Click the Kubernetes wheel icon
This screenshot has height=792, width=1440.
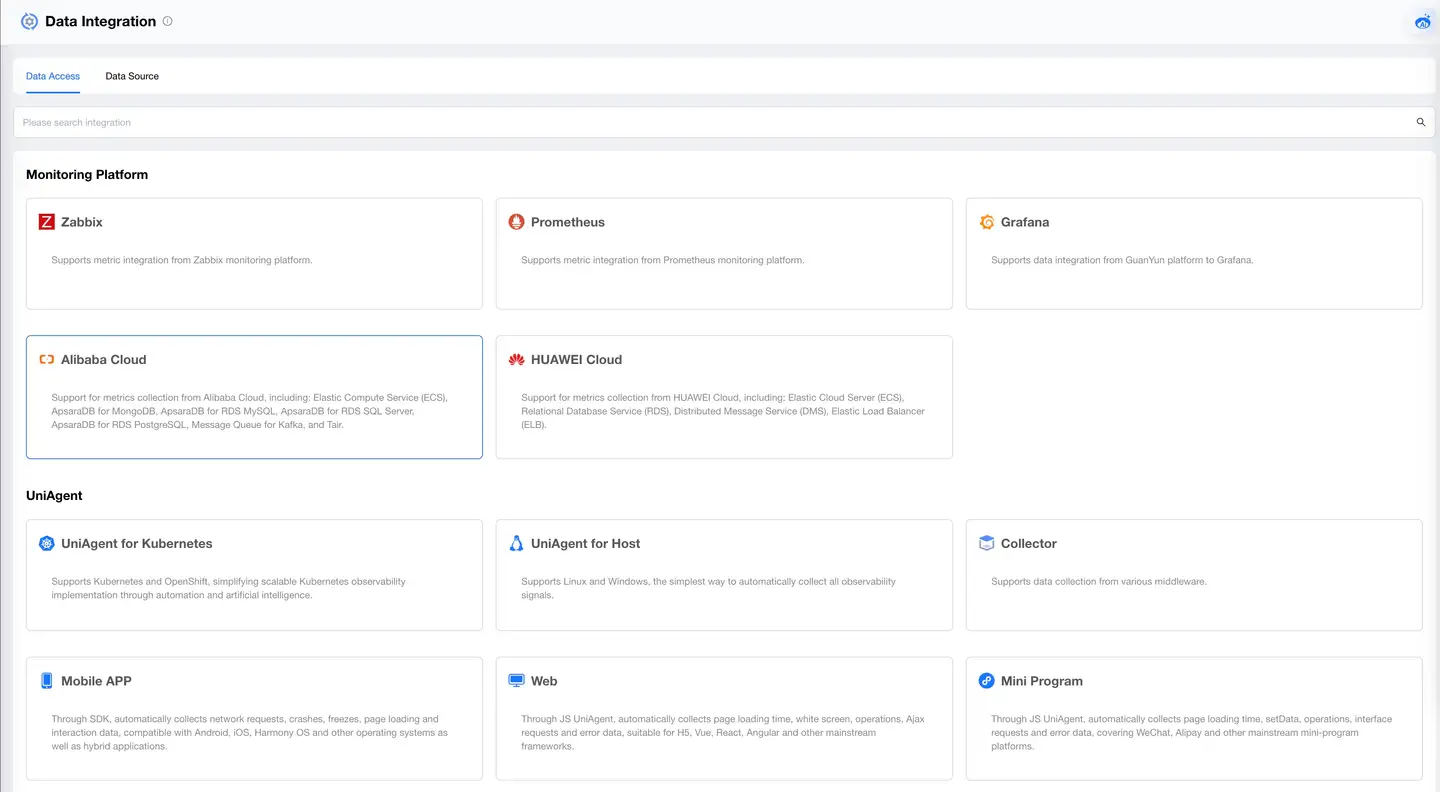click(x=46, y=544)
